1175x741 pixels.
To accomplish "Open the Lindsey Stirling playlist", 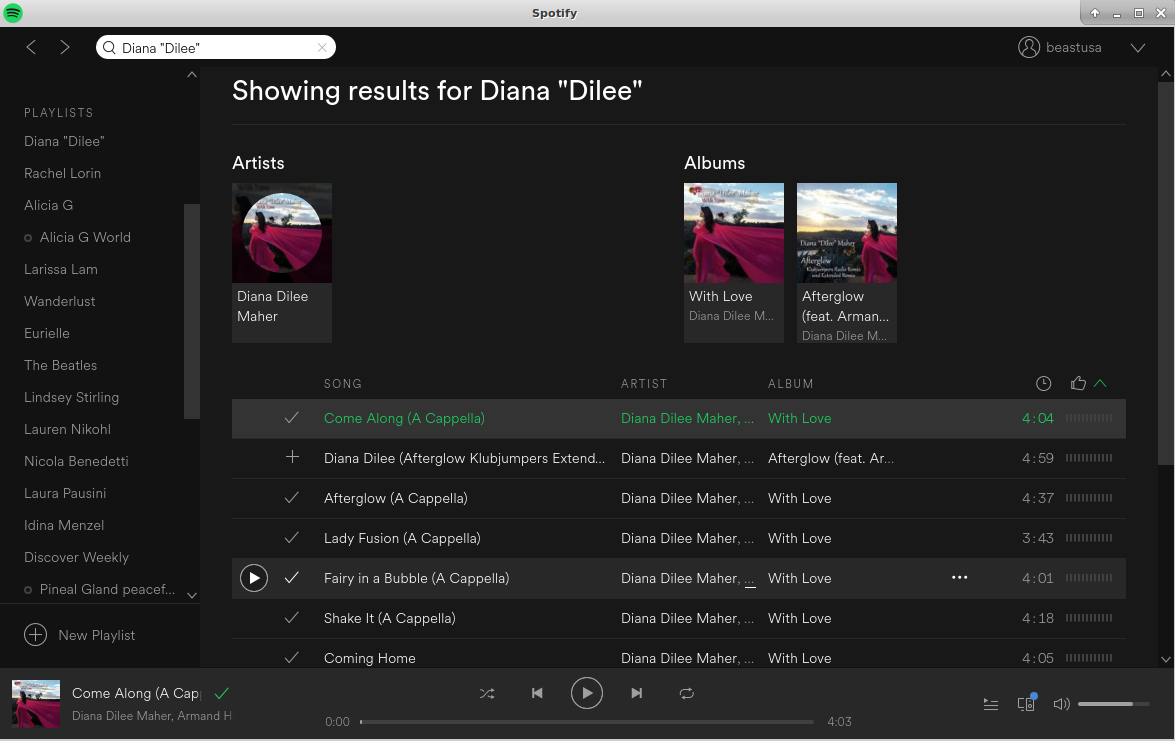I will pos(71,397).
